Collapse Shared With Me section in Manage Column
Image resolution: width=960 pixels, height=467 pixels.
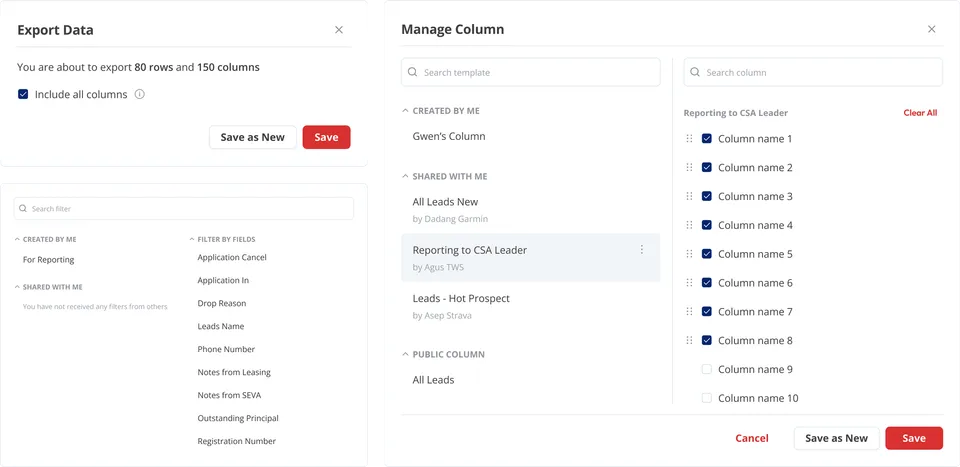405,176
